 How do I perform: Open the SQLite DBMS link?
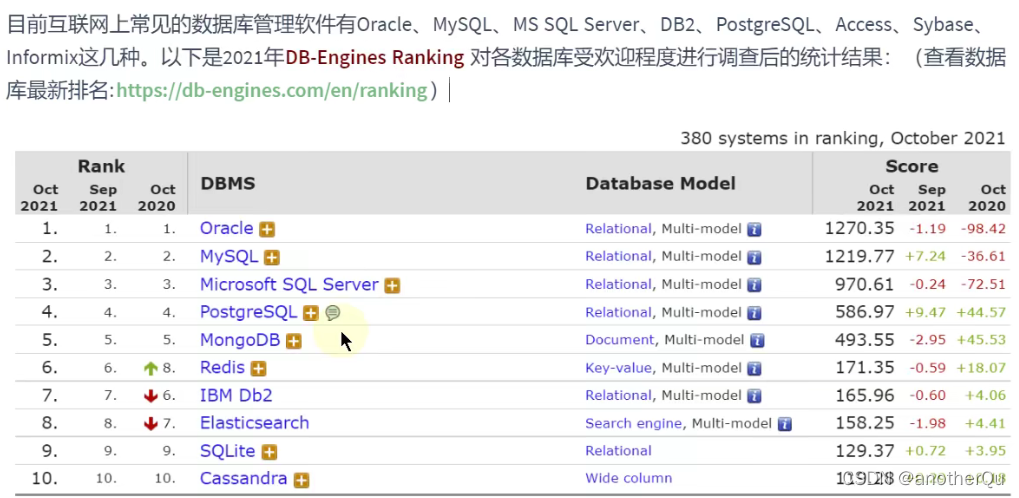(228, 451)
